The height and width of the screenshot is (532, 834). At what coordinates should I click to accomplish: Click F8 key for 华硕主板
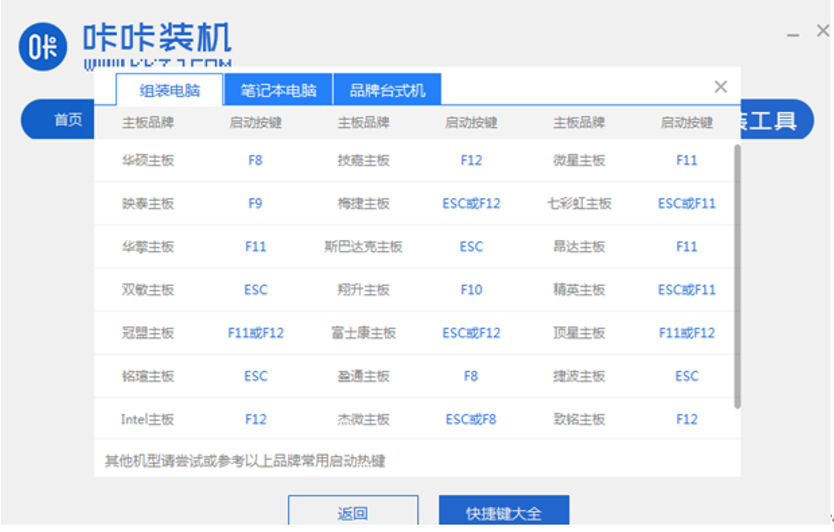click(x=255, y=160)
